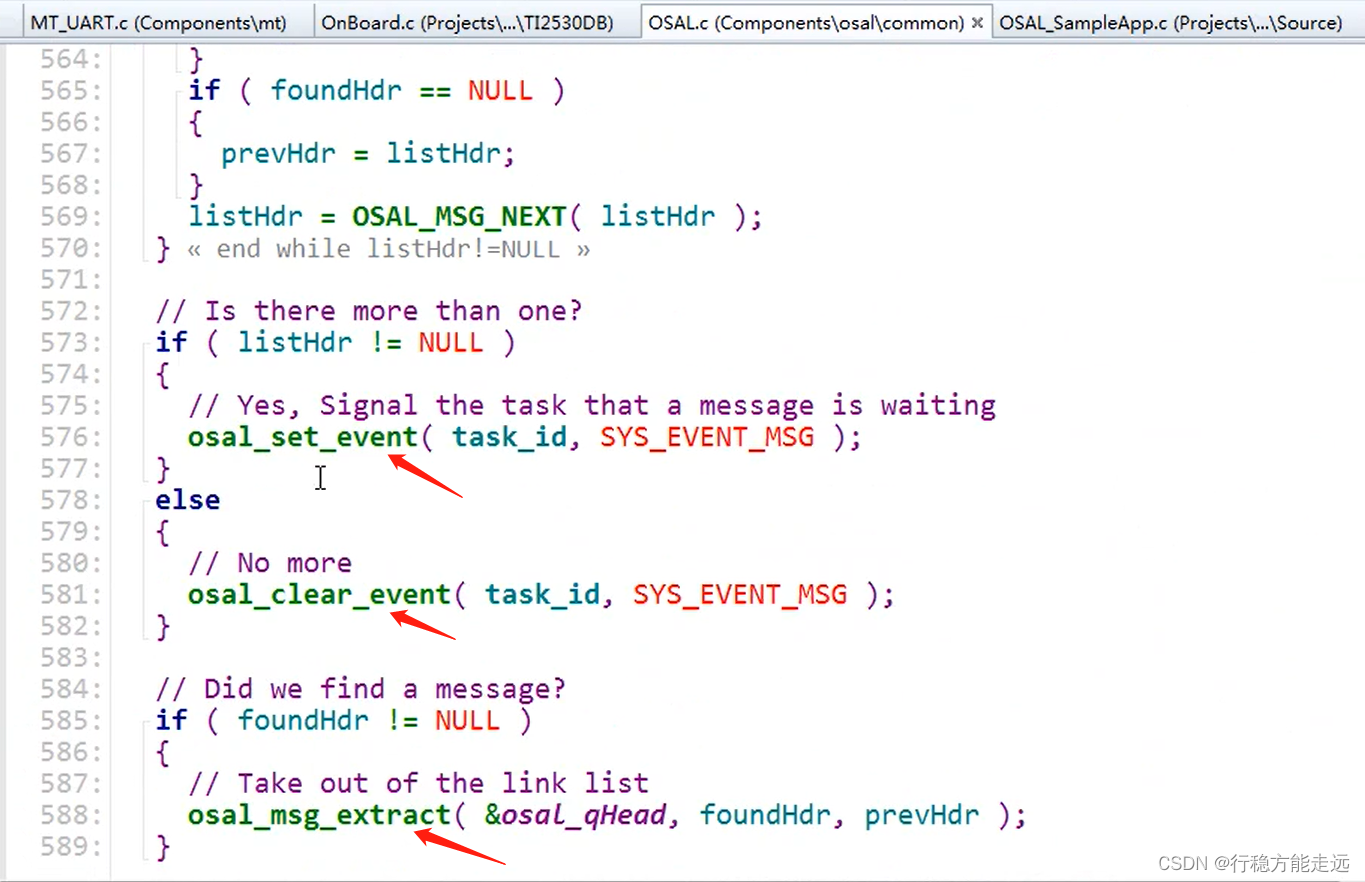This screenshot has height=882, width=1365.
Task: Click NULL on line 565
Action: tap(500, 91)
